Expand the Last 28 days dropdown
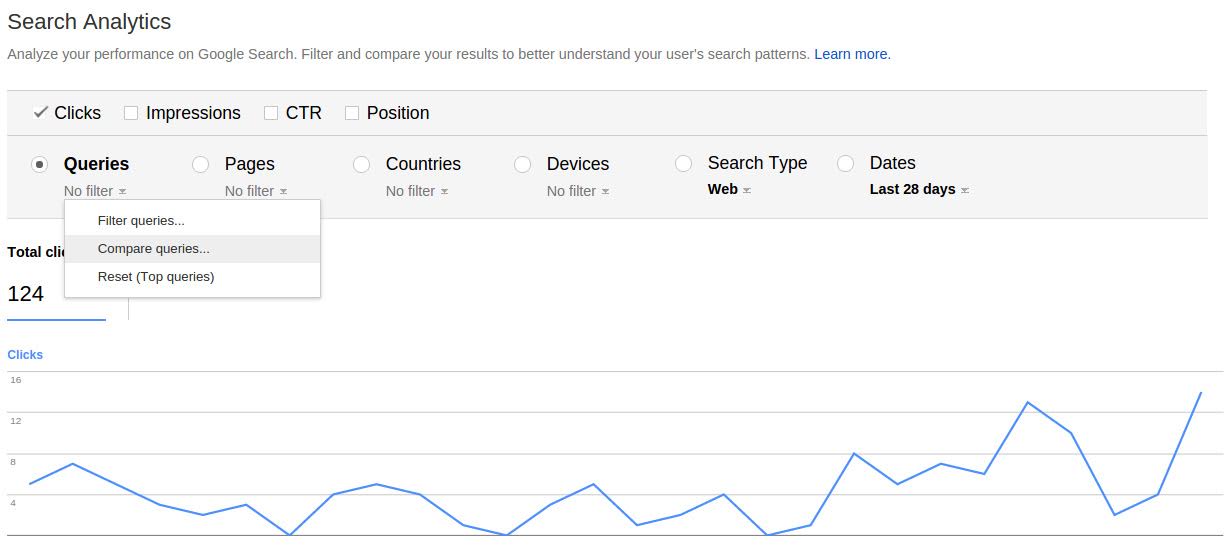 [x=919, y=189]
